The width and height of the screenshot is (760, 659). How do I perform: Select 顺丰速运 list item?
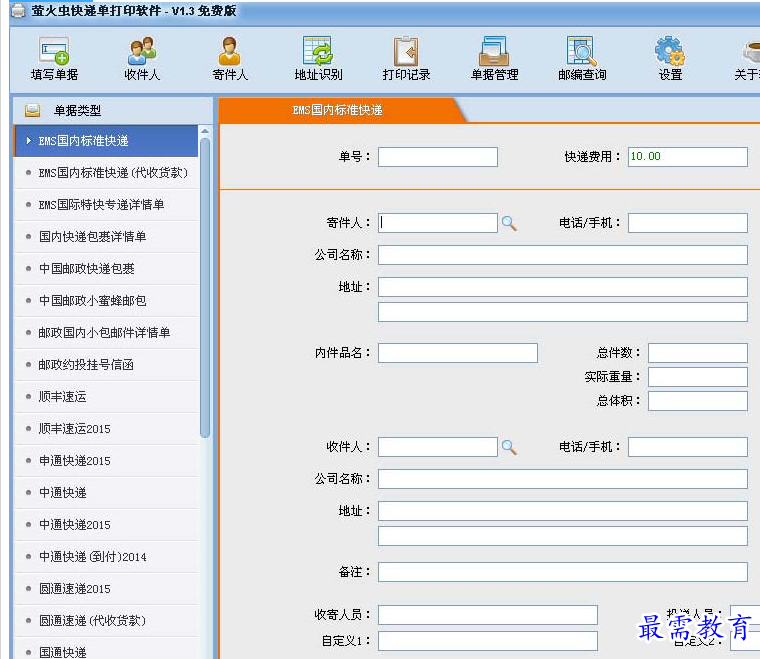(107, 396)
